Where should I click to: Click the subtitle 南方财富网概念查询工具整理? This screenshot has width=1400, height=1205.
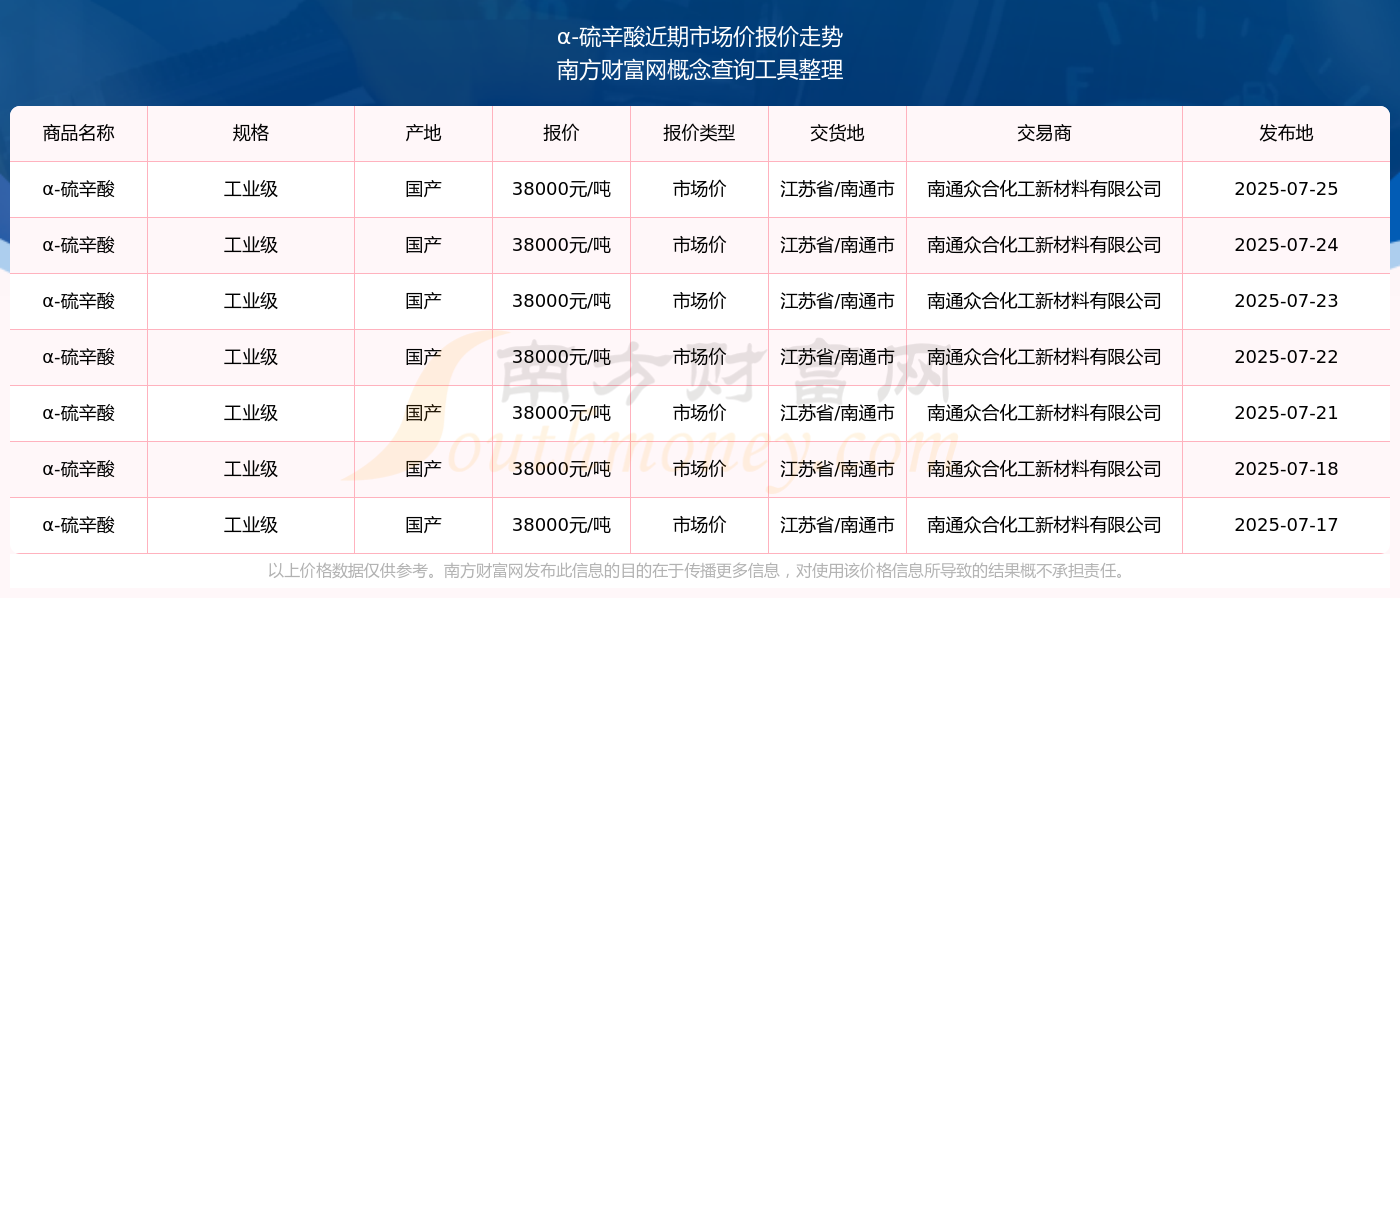pyautogui.click(x=700, y=70)
